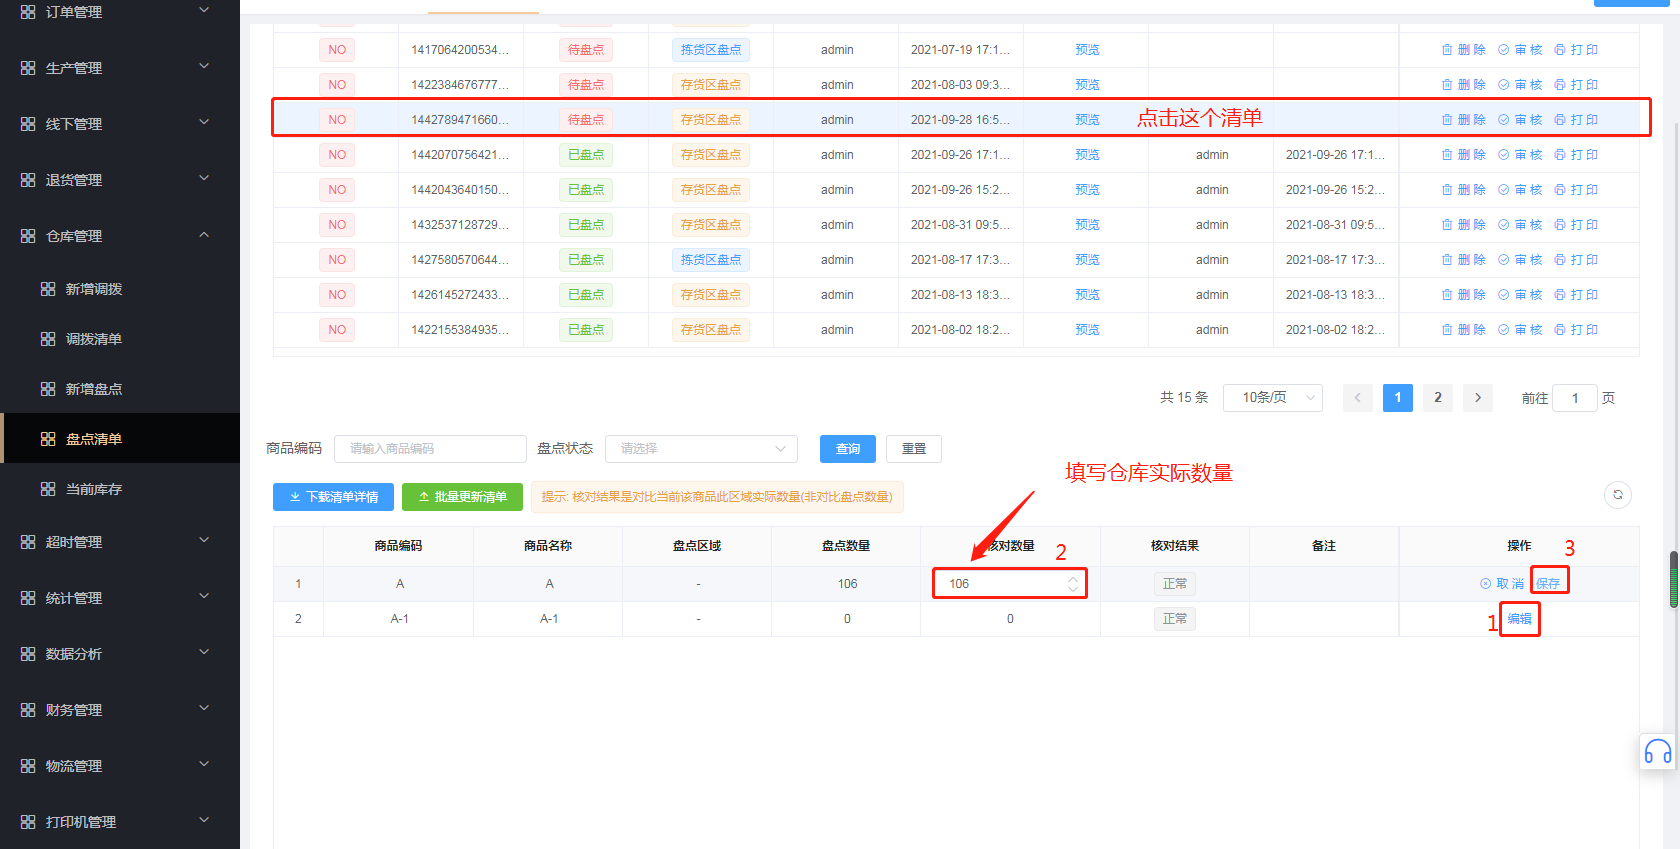Viewport: 1680px width, 849px height.
Task: Expand the 线下管理 menu chevron
Action: click(204, 122)
